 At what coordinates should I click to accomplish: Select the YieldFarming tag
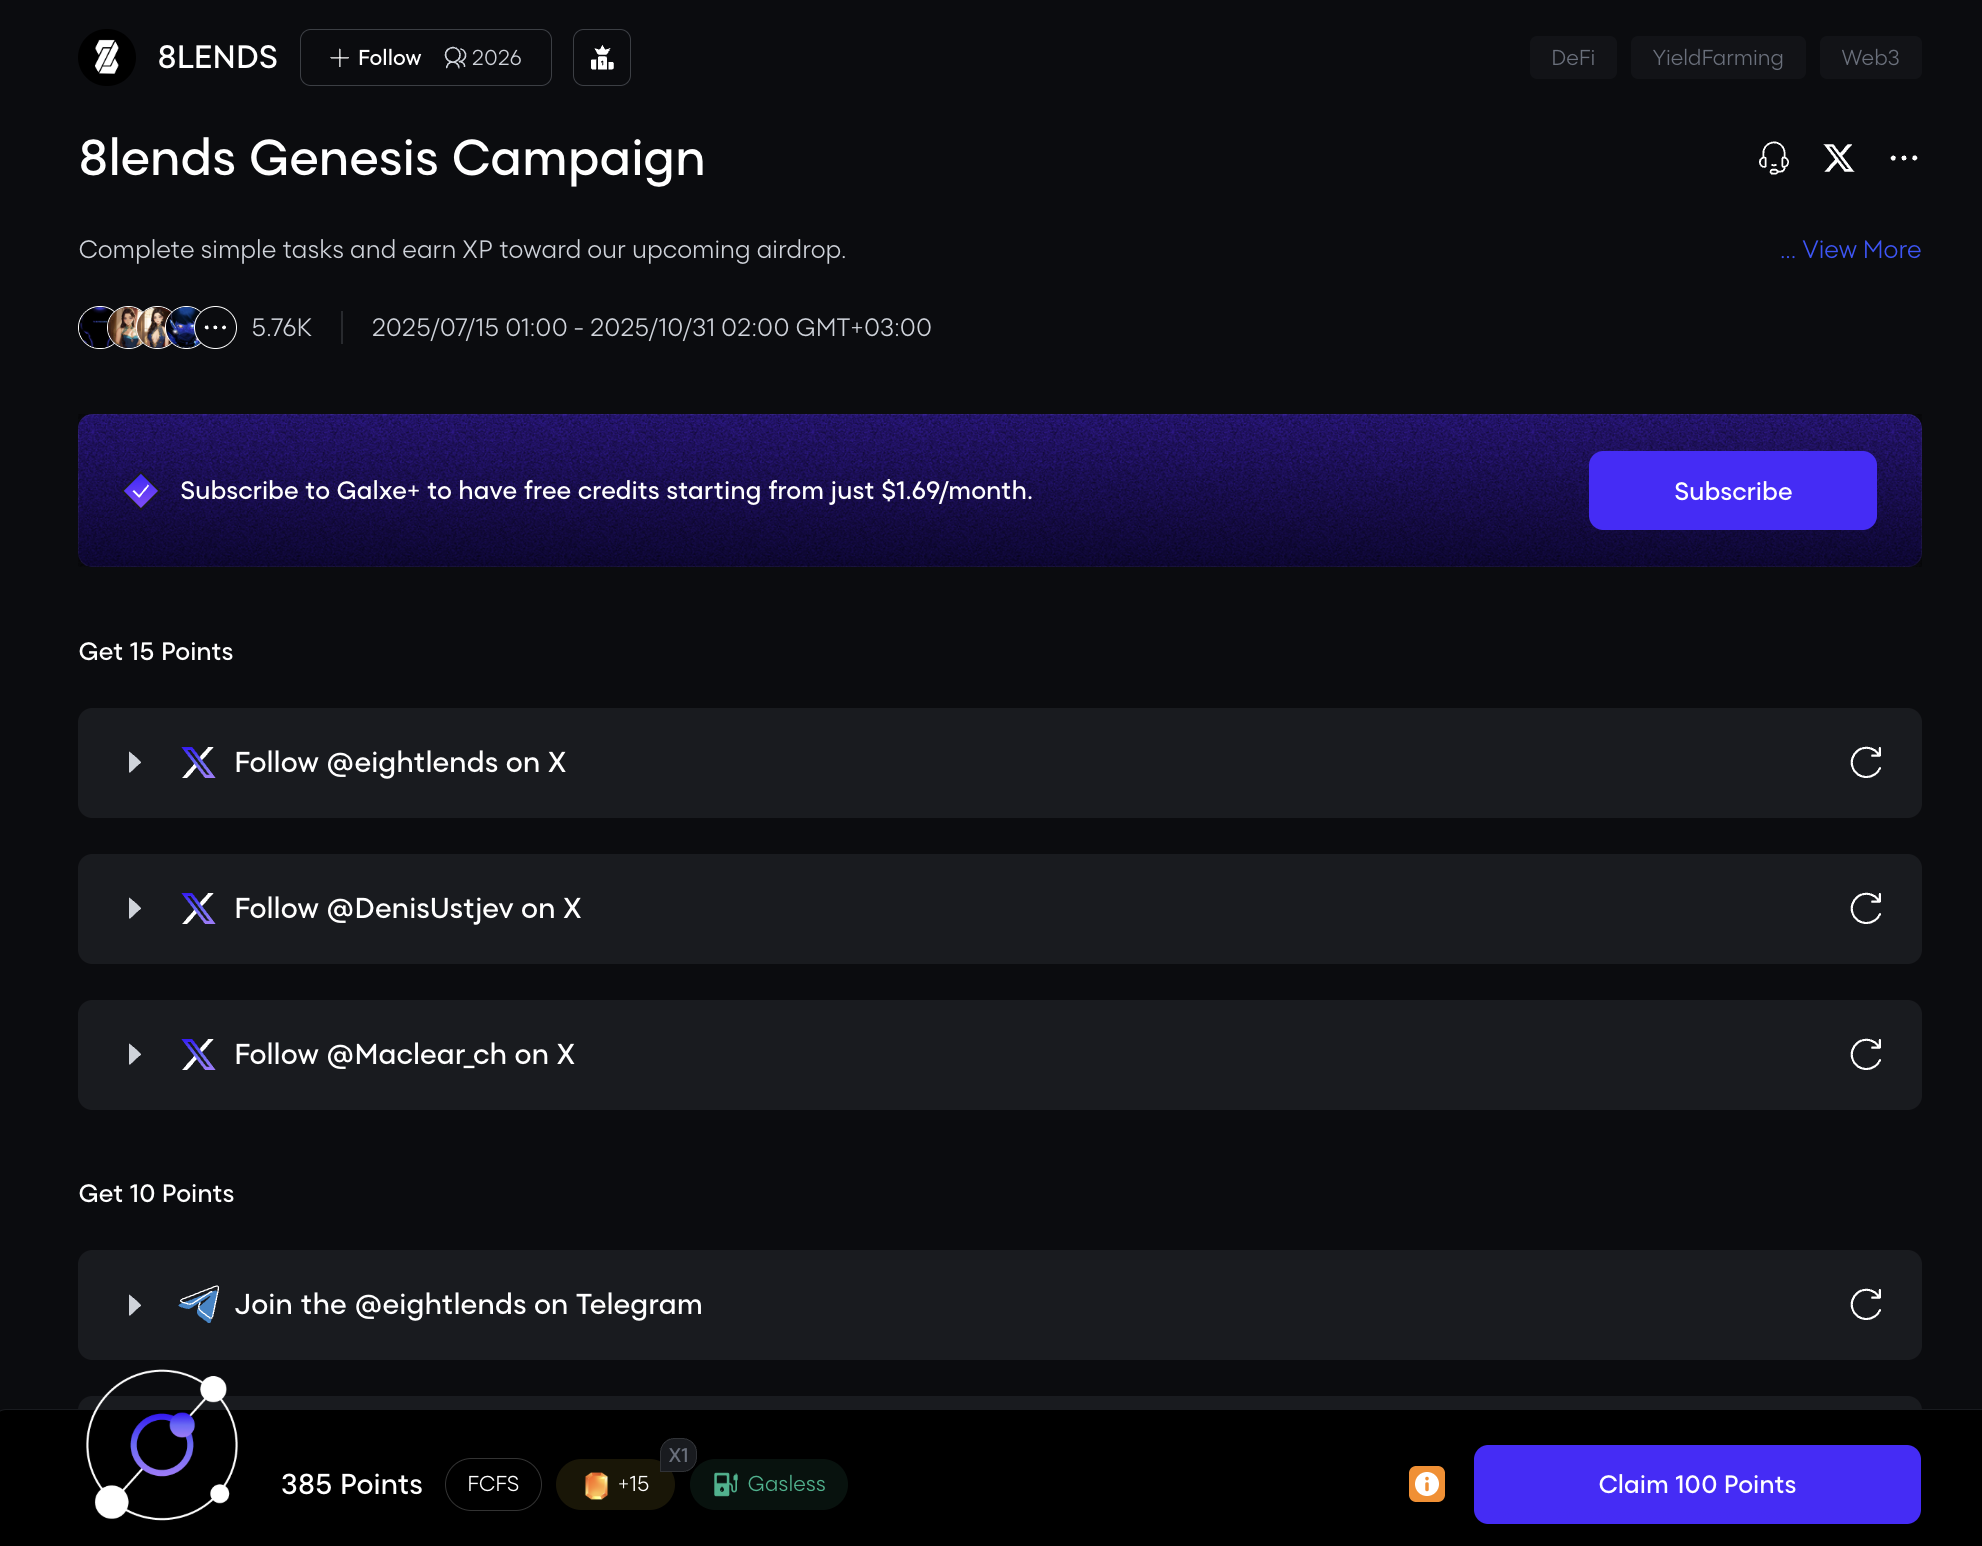[1717, 58]
